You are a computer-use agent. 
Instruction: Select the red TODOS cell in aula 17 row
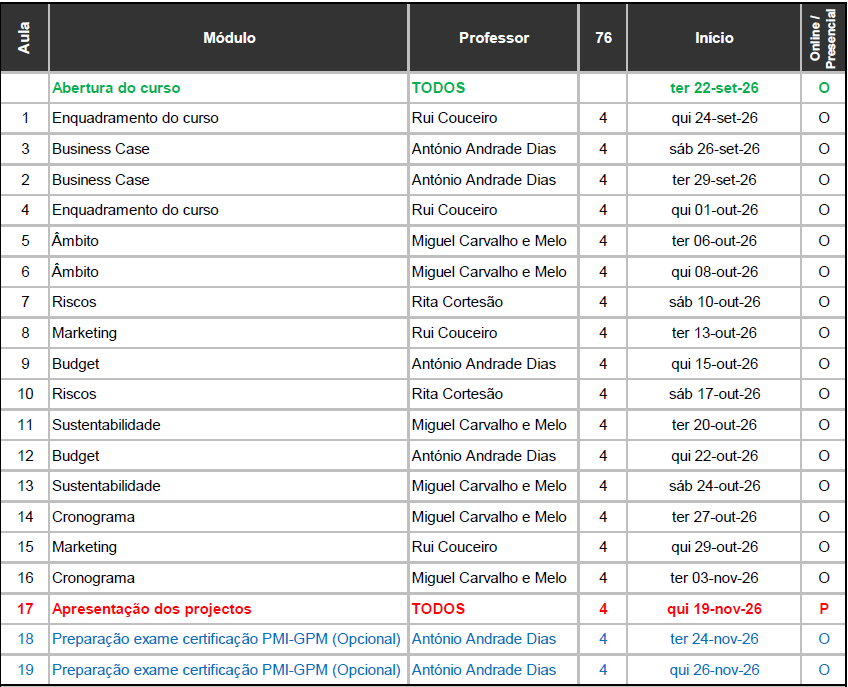[x=438, y=609]
